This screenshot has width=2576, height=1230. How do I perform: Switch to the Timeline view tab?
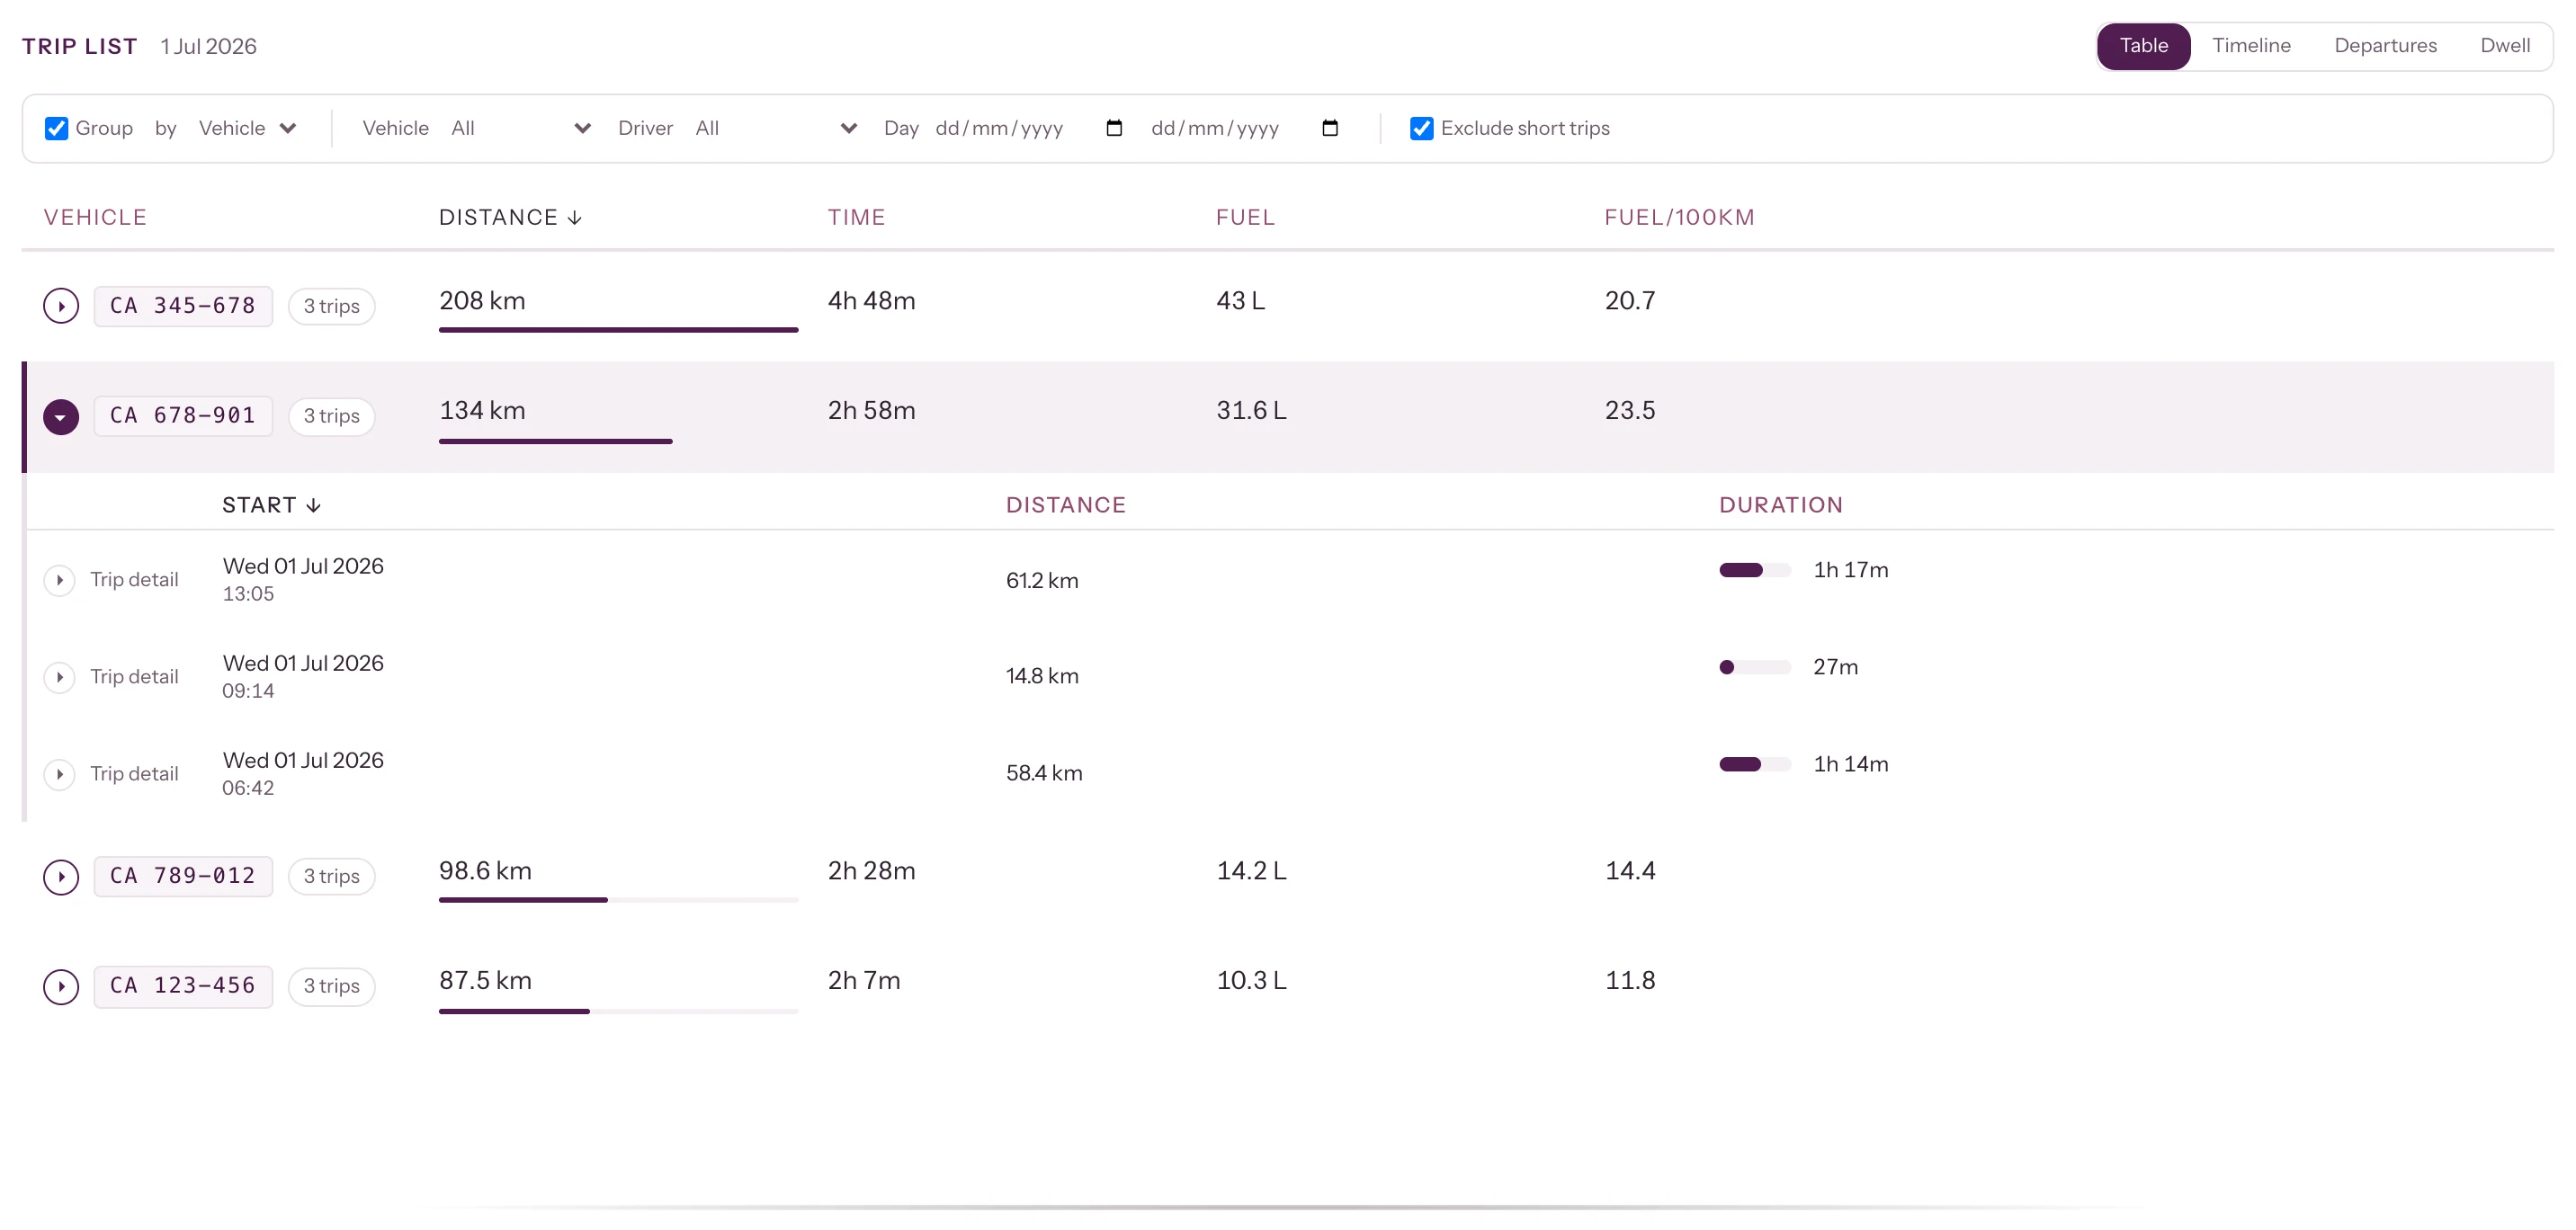point(2251,46)
